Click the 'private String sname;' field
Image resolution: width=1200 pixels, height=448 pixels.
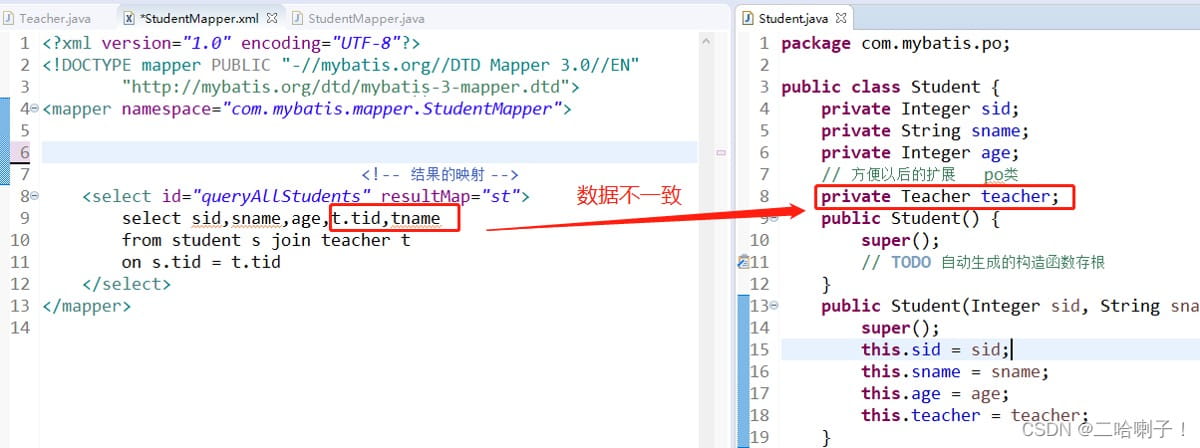925,131
